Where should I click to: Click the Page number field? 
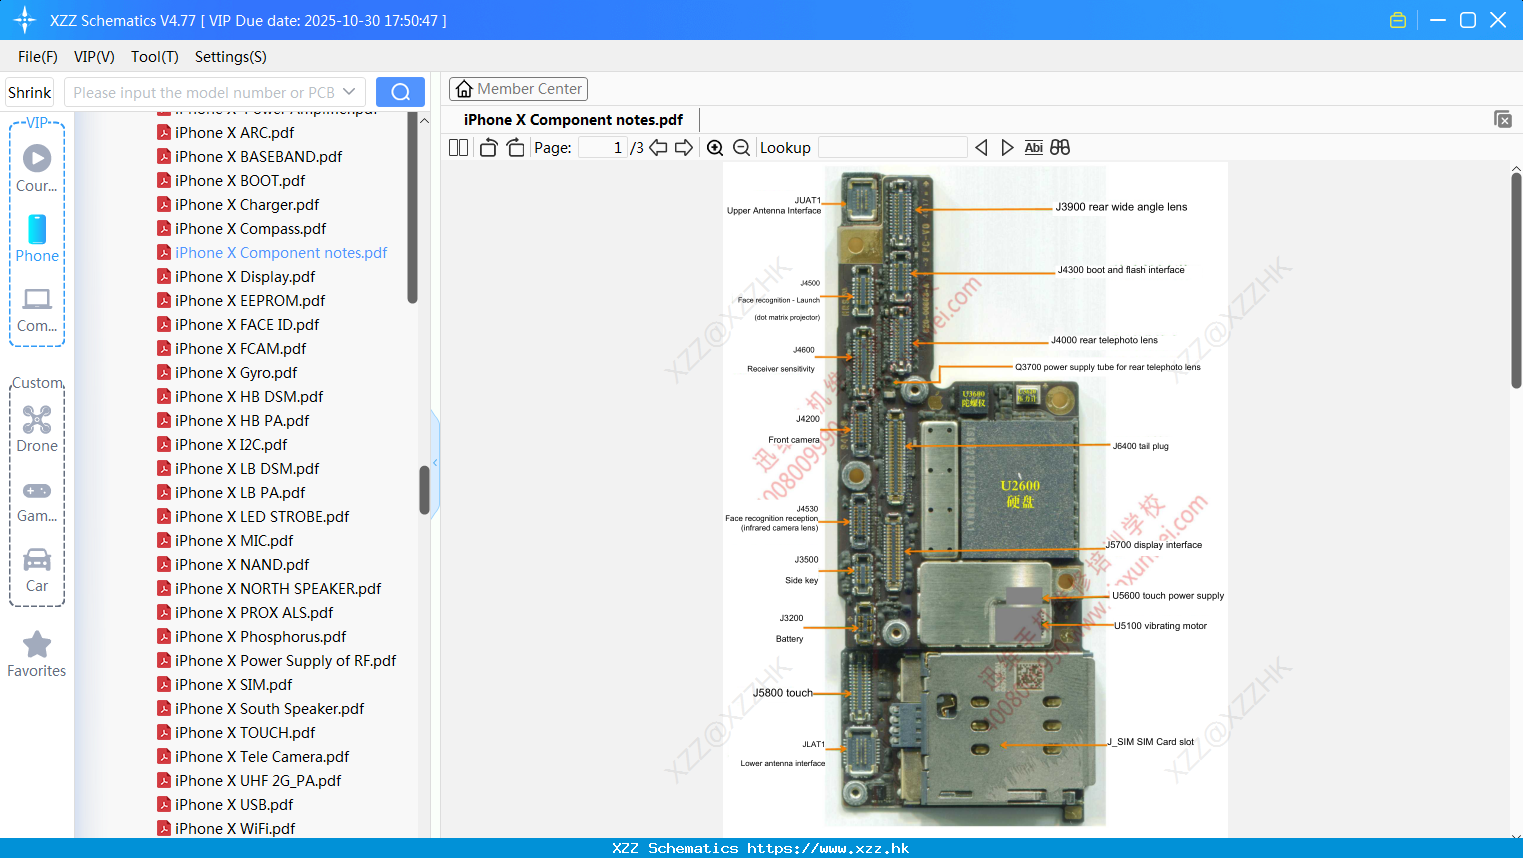[602, 147]
